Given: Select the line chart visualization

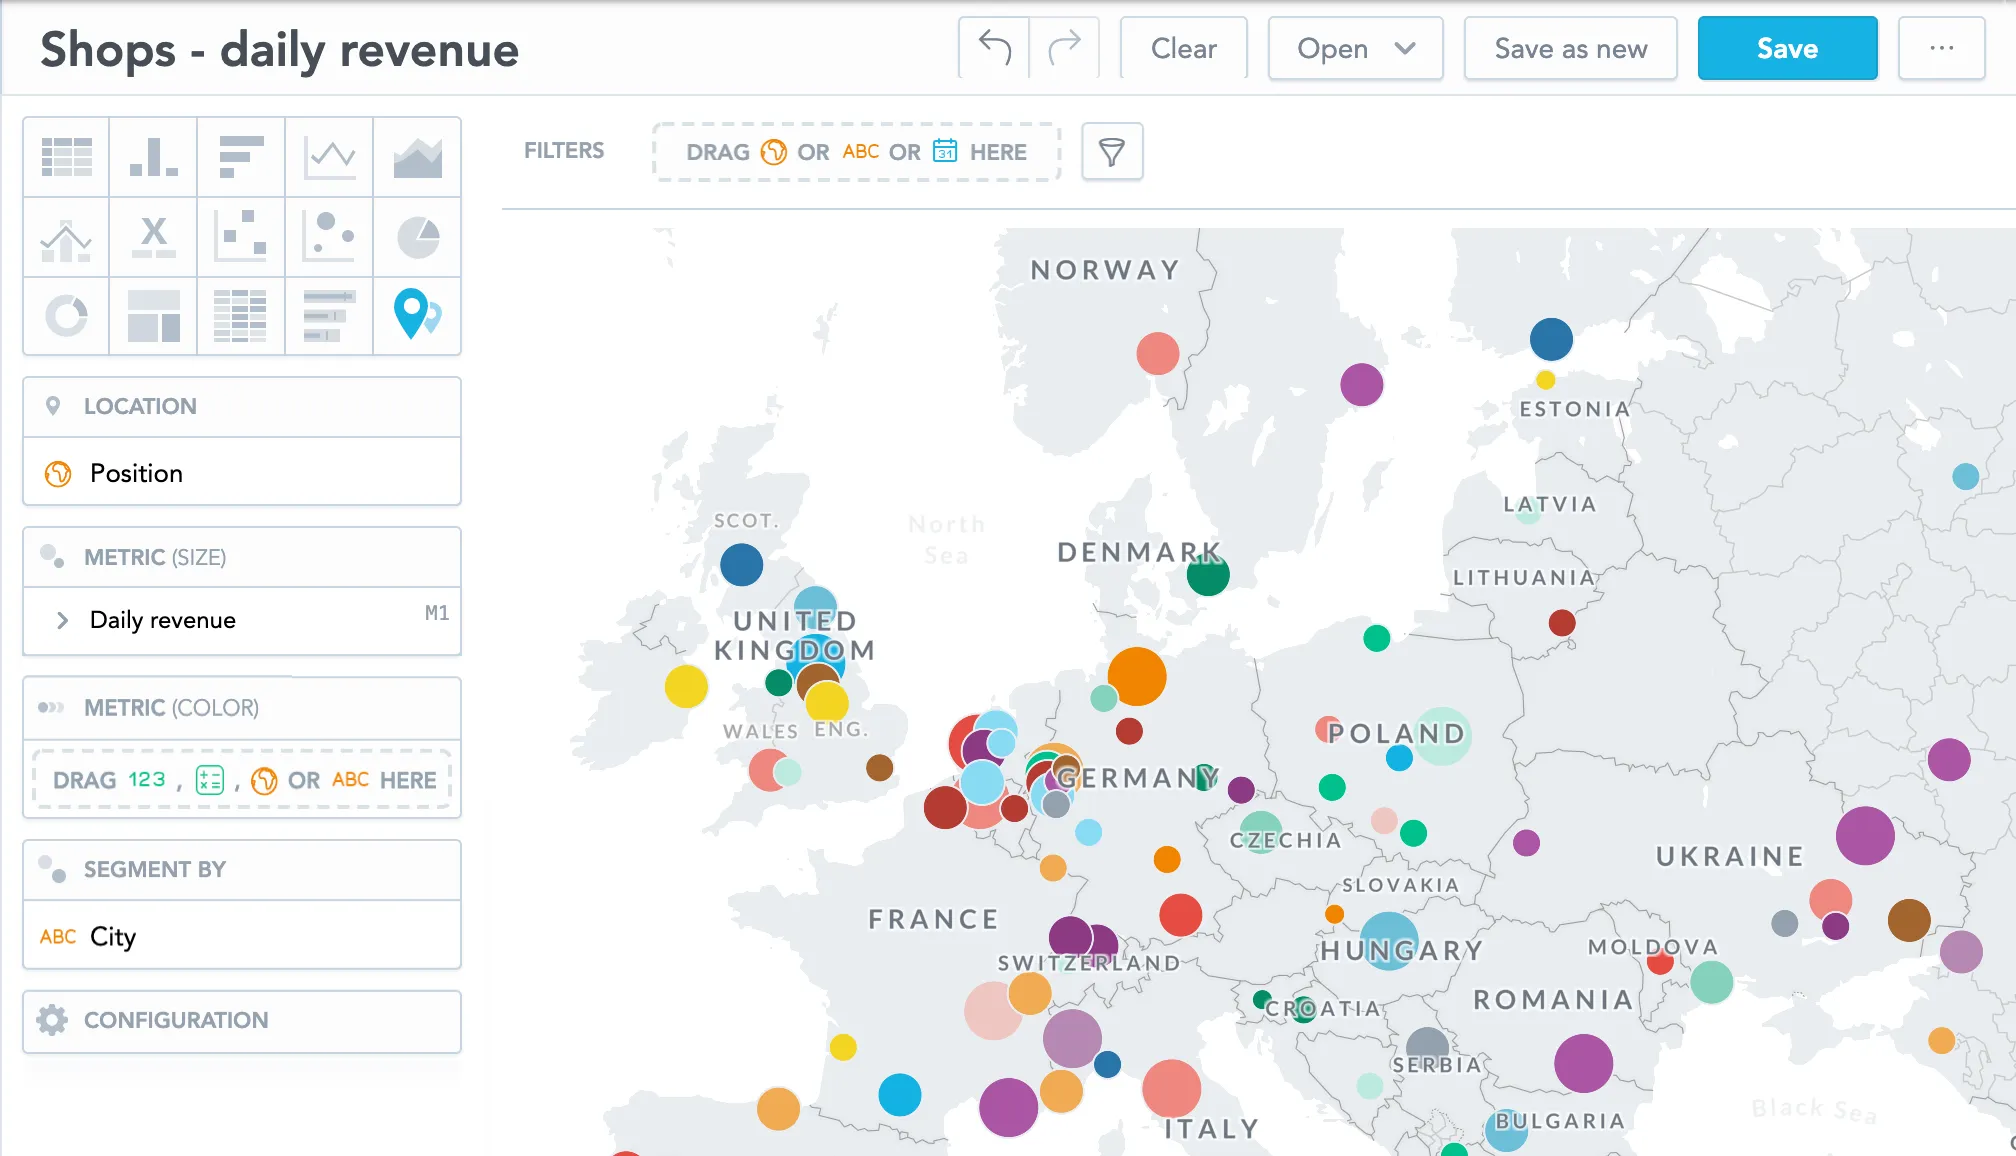Looking at the screenshot, I should pyautogui.click(x=329, y=157).
